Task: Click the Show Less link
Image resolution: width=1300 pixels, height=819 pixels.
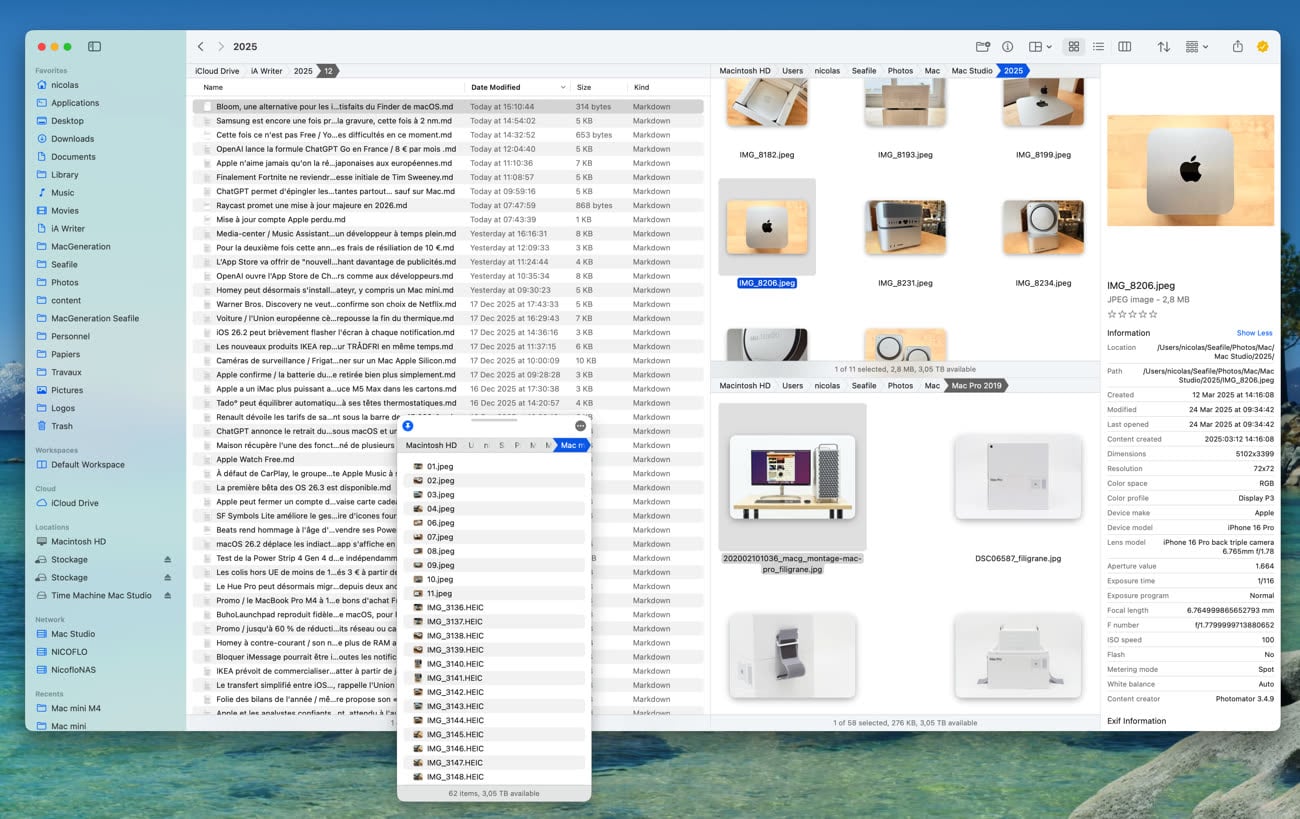Action: (x=1254, y=333)
